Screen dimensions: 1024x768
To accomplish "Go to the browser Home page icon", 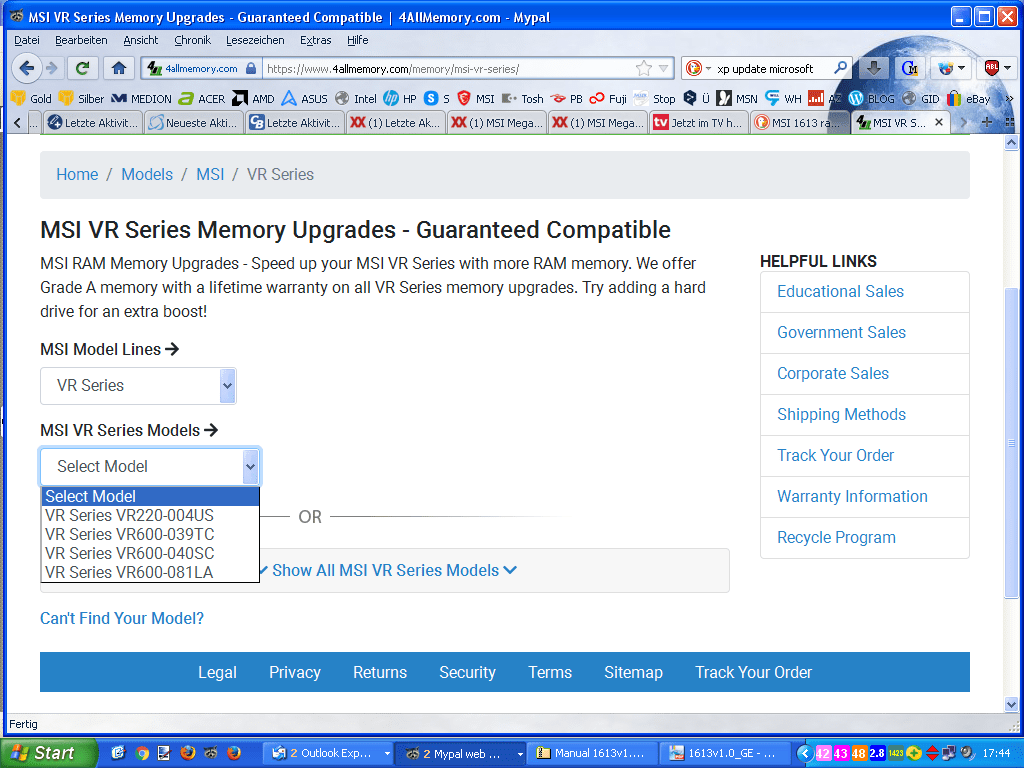I will 119,68.
